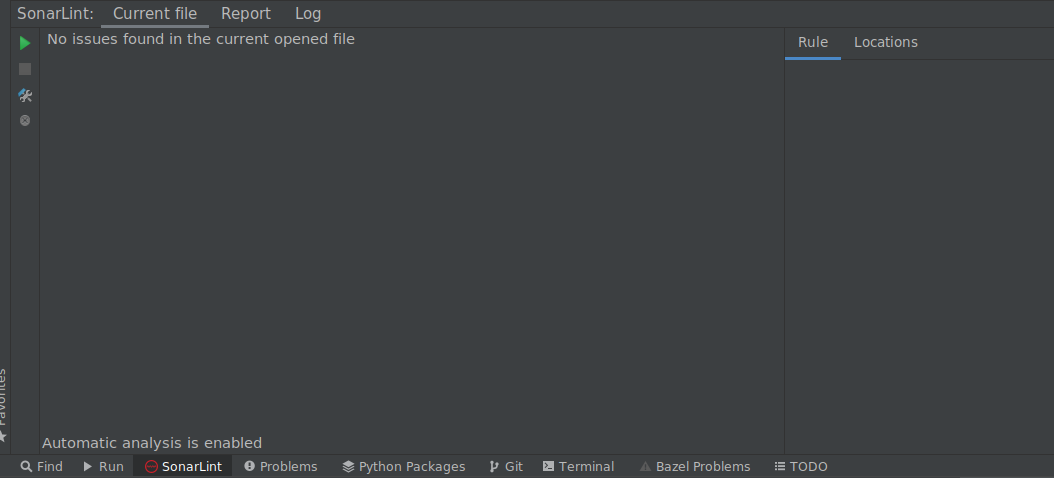Click the Terminal prompt icon
The width and height of the screenshot is (1054, 478).
(x=549, y=466)
